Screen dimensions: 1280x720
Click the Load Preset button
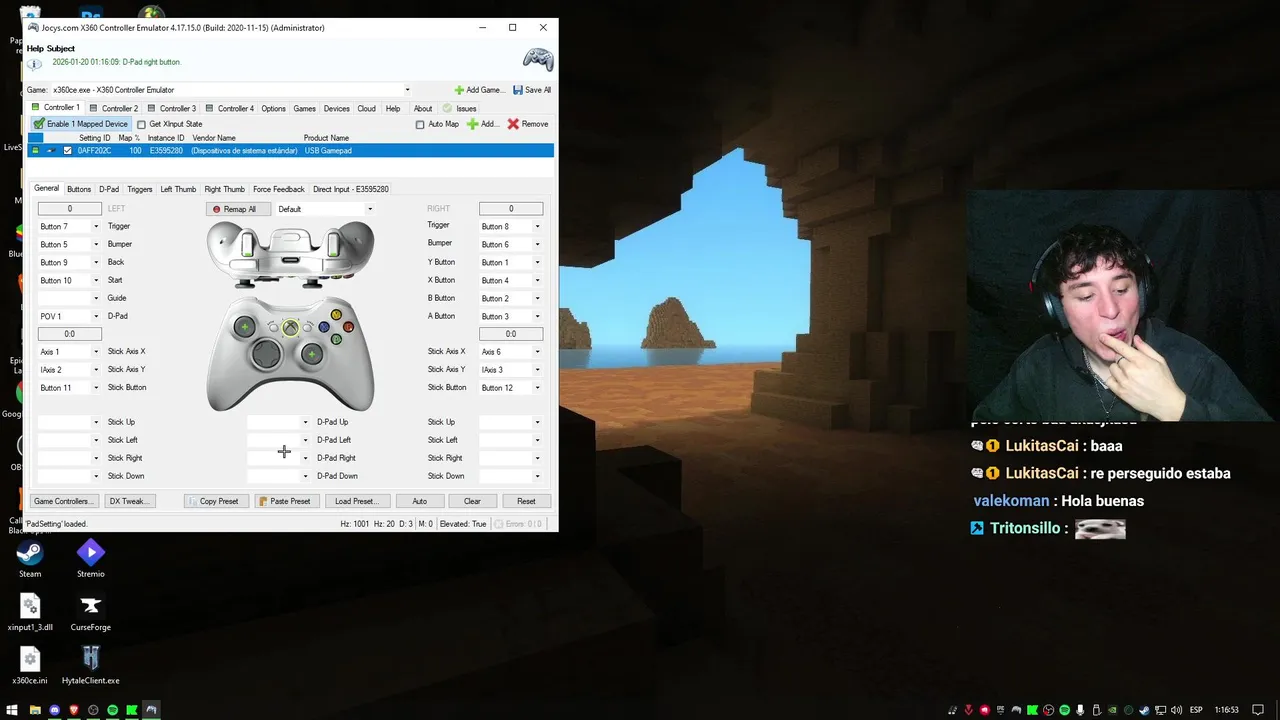pos(356,501)
